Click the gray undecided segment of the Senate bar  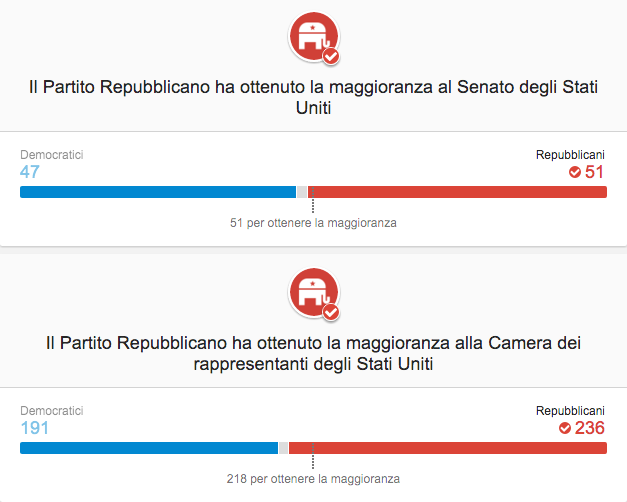(302, 192)
